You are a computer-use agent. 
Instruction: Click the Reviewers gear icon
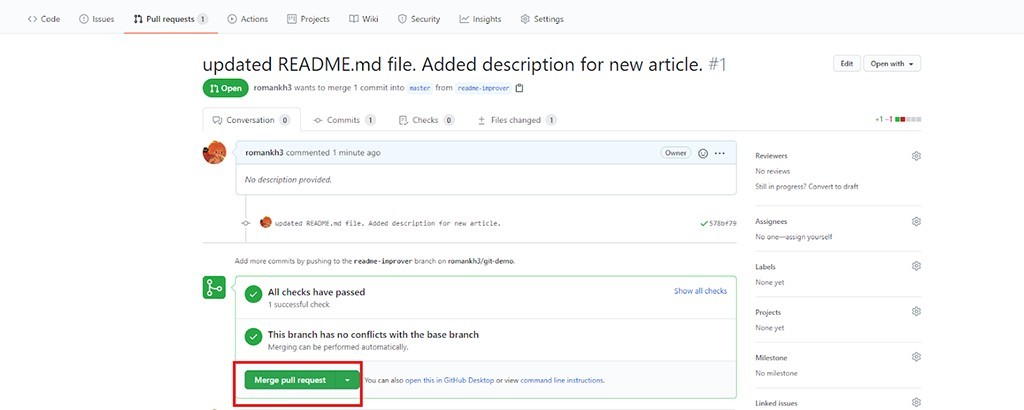pyautogui.click(x=916, y=156)
